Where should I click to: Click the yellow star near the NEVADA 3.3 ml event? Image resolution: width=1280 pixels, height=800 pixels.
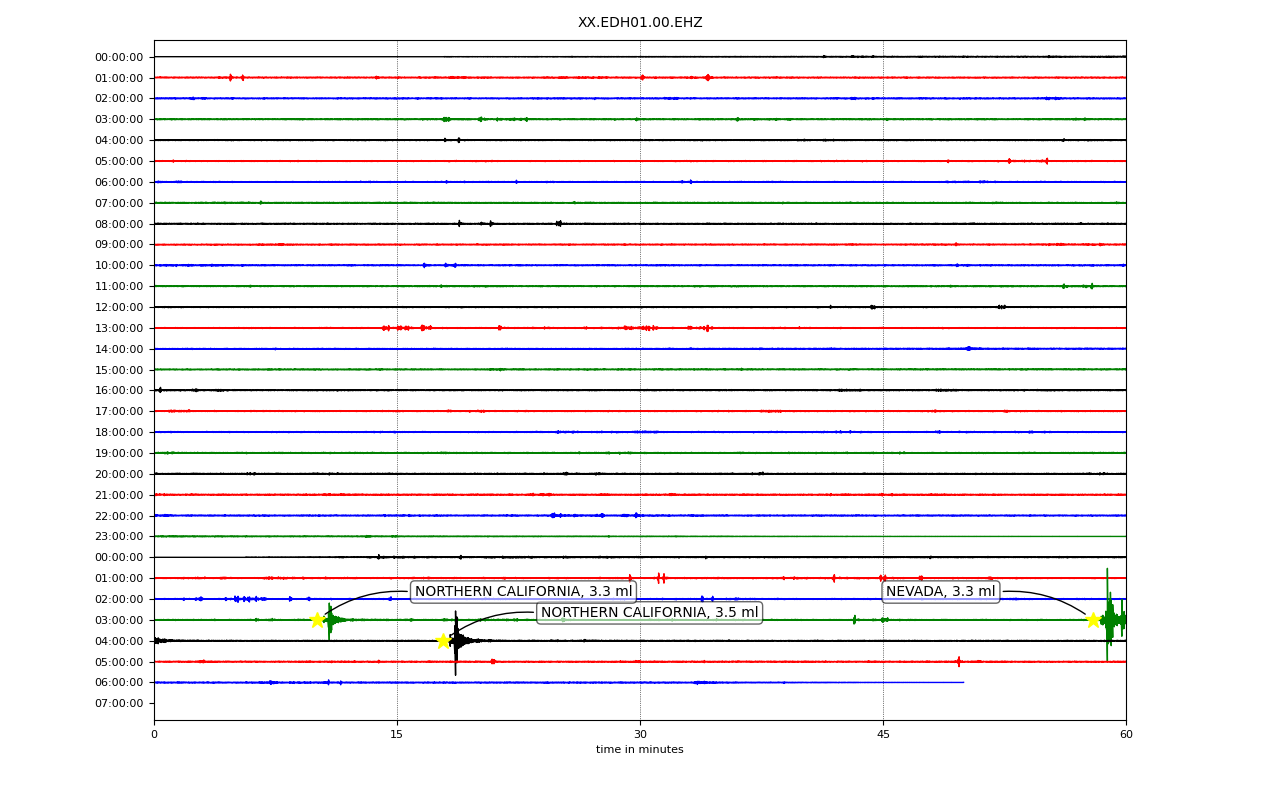(x=1093, y=620)
